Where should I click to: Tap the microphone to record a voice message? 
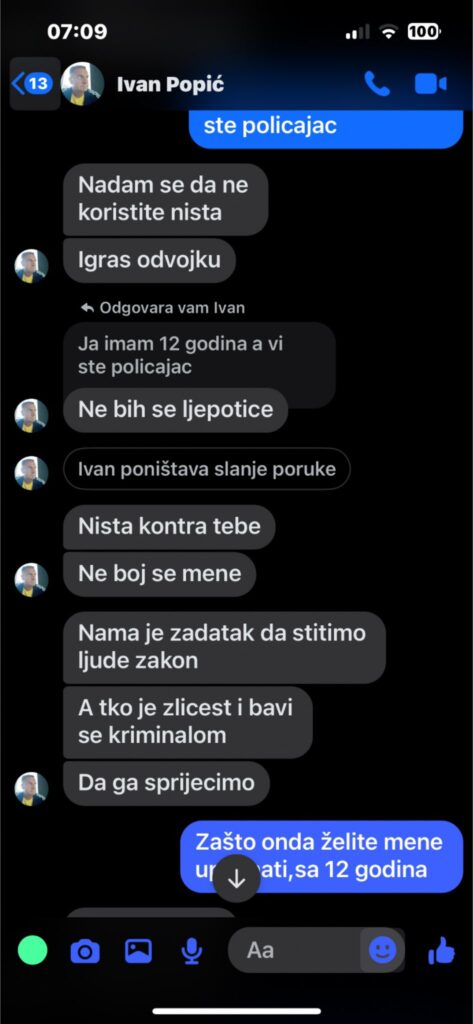click(x=191, y=951)
